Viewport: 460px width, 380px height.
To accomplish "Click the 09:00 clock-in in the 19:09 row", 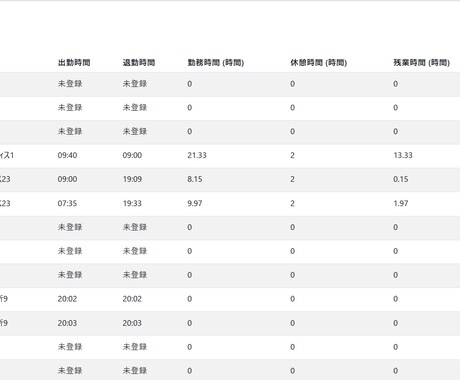I will pos(67,179).
